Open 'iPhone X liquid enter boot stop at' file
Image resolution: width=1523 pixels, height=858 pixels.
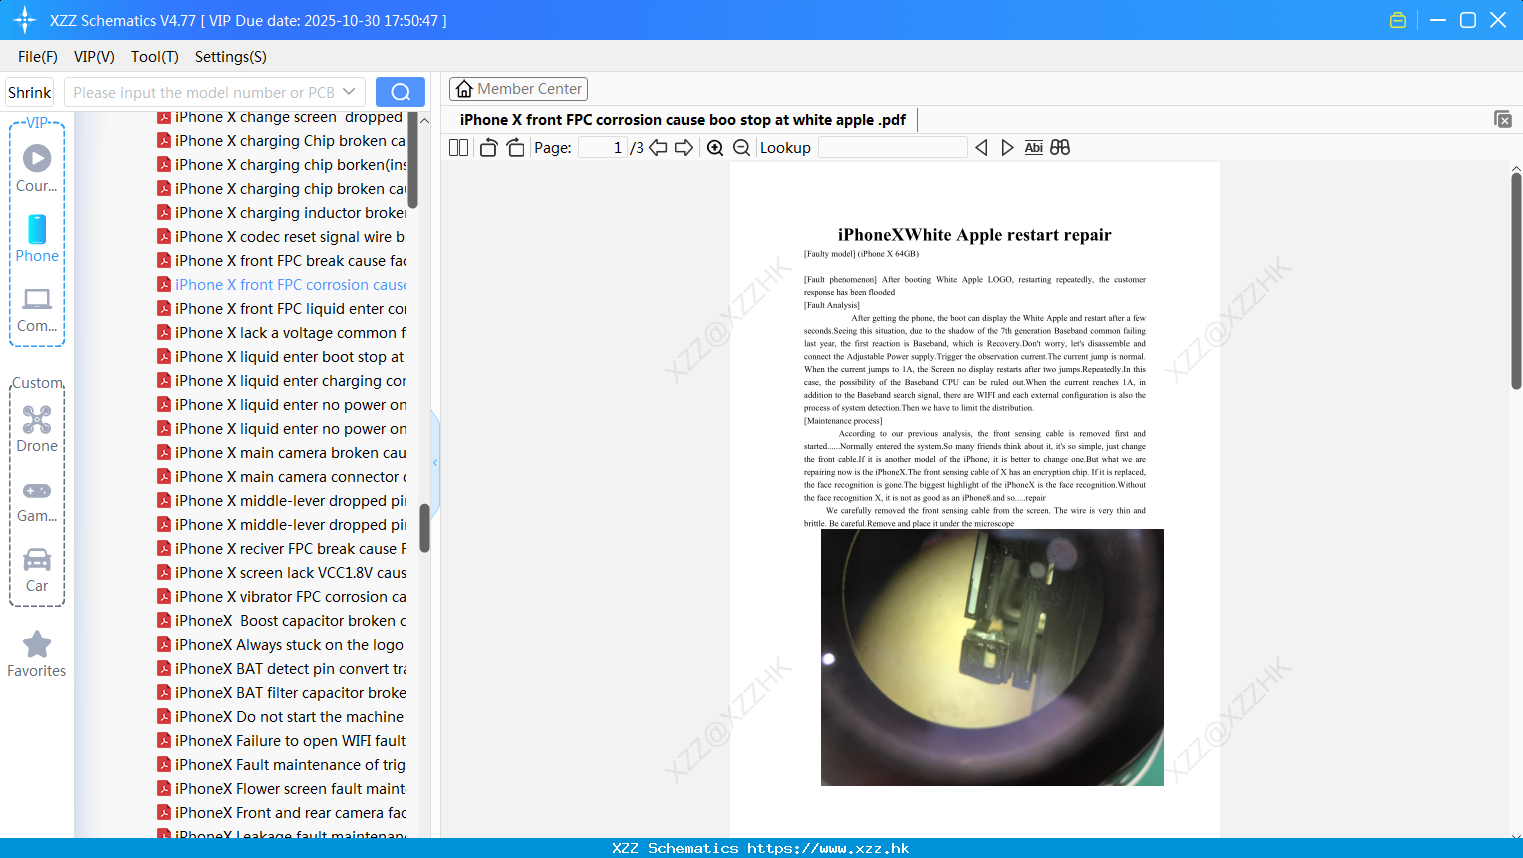coord(281,357)
